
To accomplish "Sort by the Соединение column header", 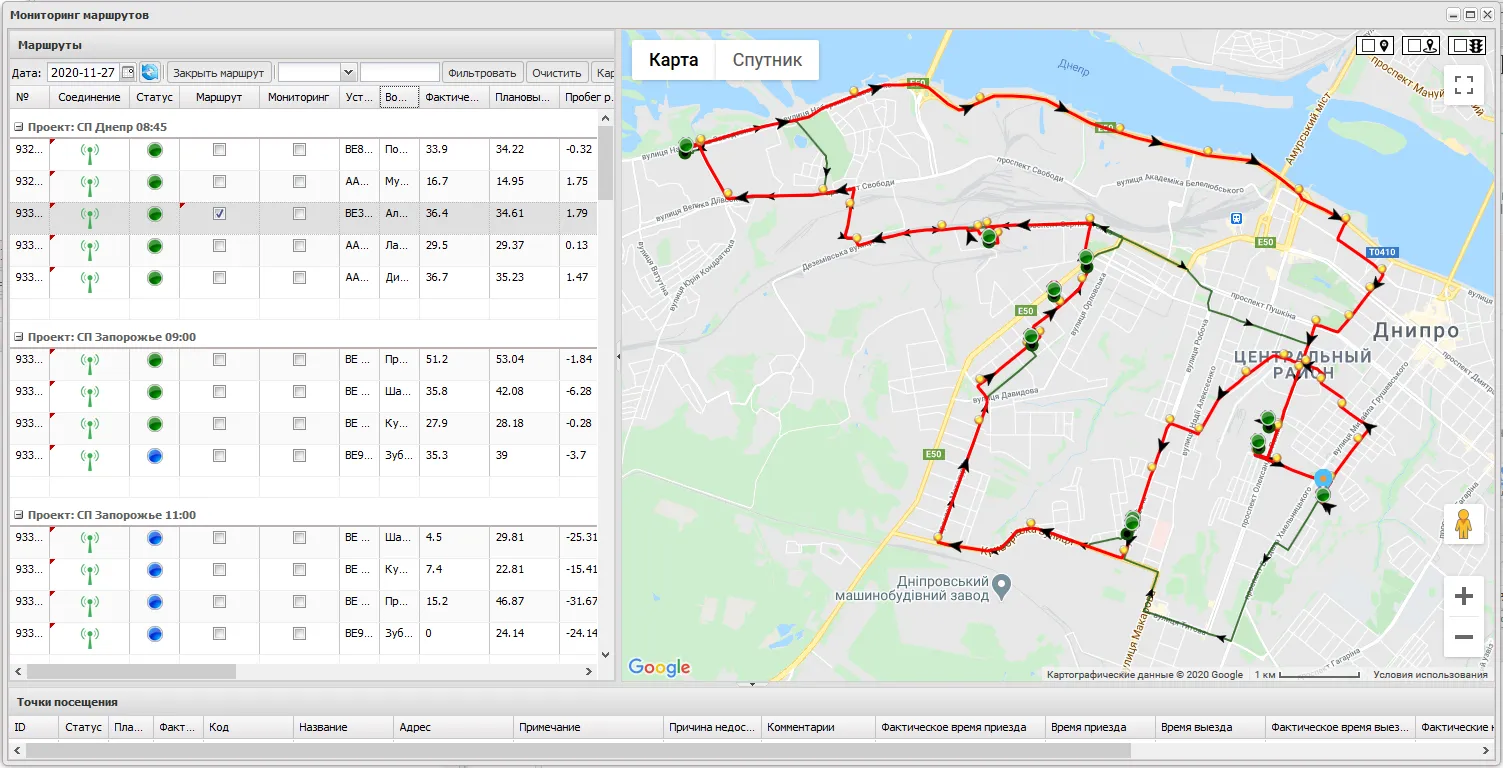I will click(89, 97).
